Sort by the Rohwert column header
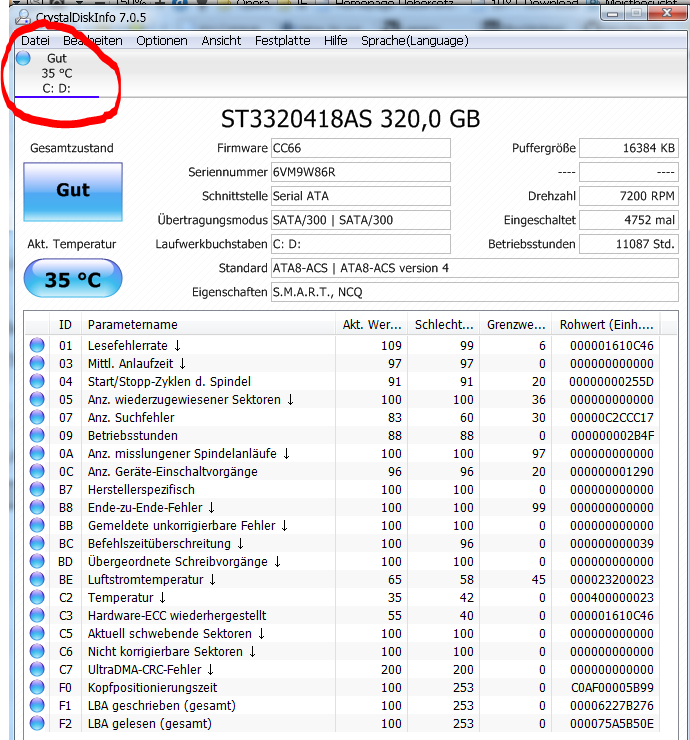The width and height of the screenshot is (690, 740). 606,325
